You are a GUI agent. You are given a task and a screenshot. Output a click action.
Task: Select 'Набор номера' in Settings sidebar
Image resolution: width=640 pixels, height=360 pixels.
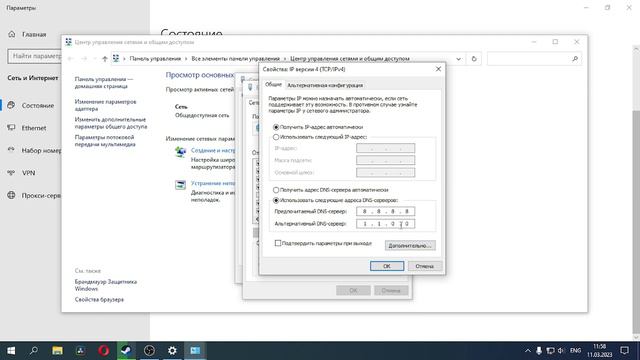coord(41,151)
